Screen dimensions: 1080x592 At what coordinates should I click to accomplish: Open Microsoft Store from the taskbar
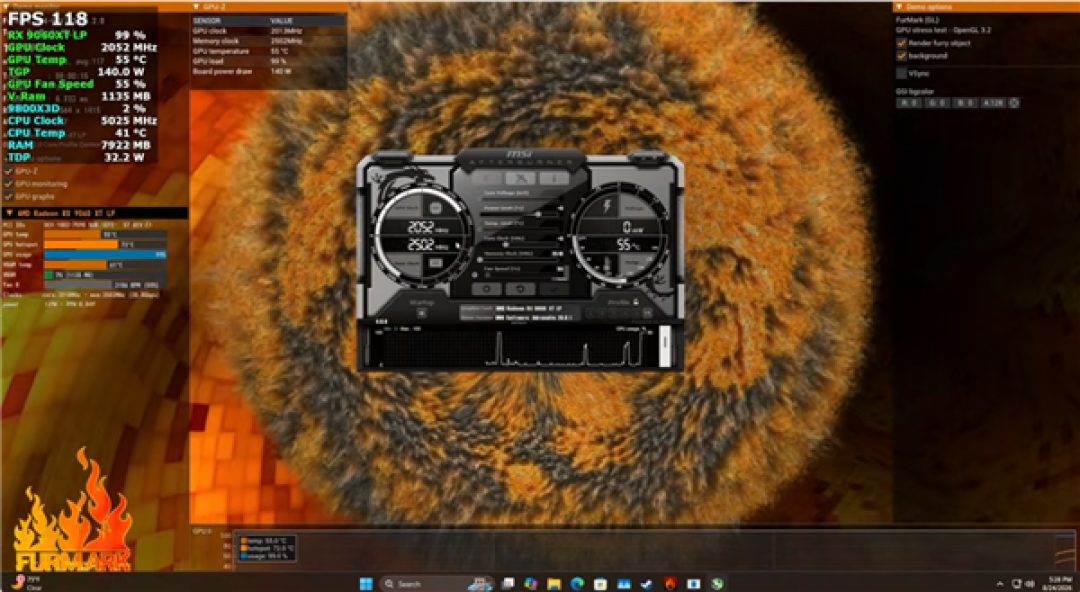(x=601, y=584)
